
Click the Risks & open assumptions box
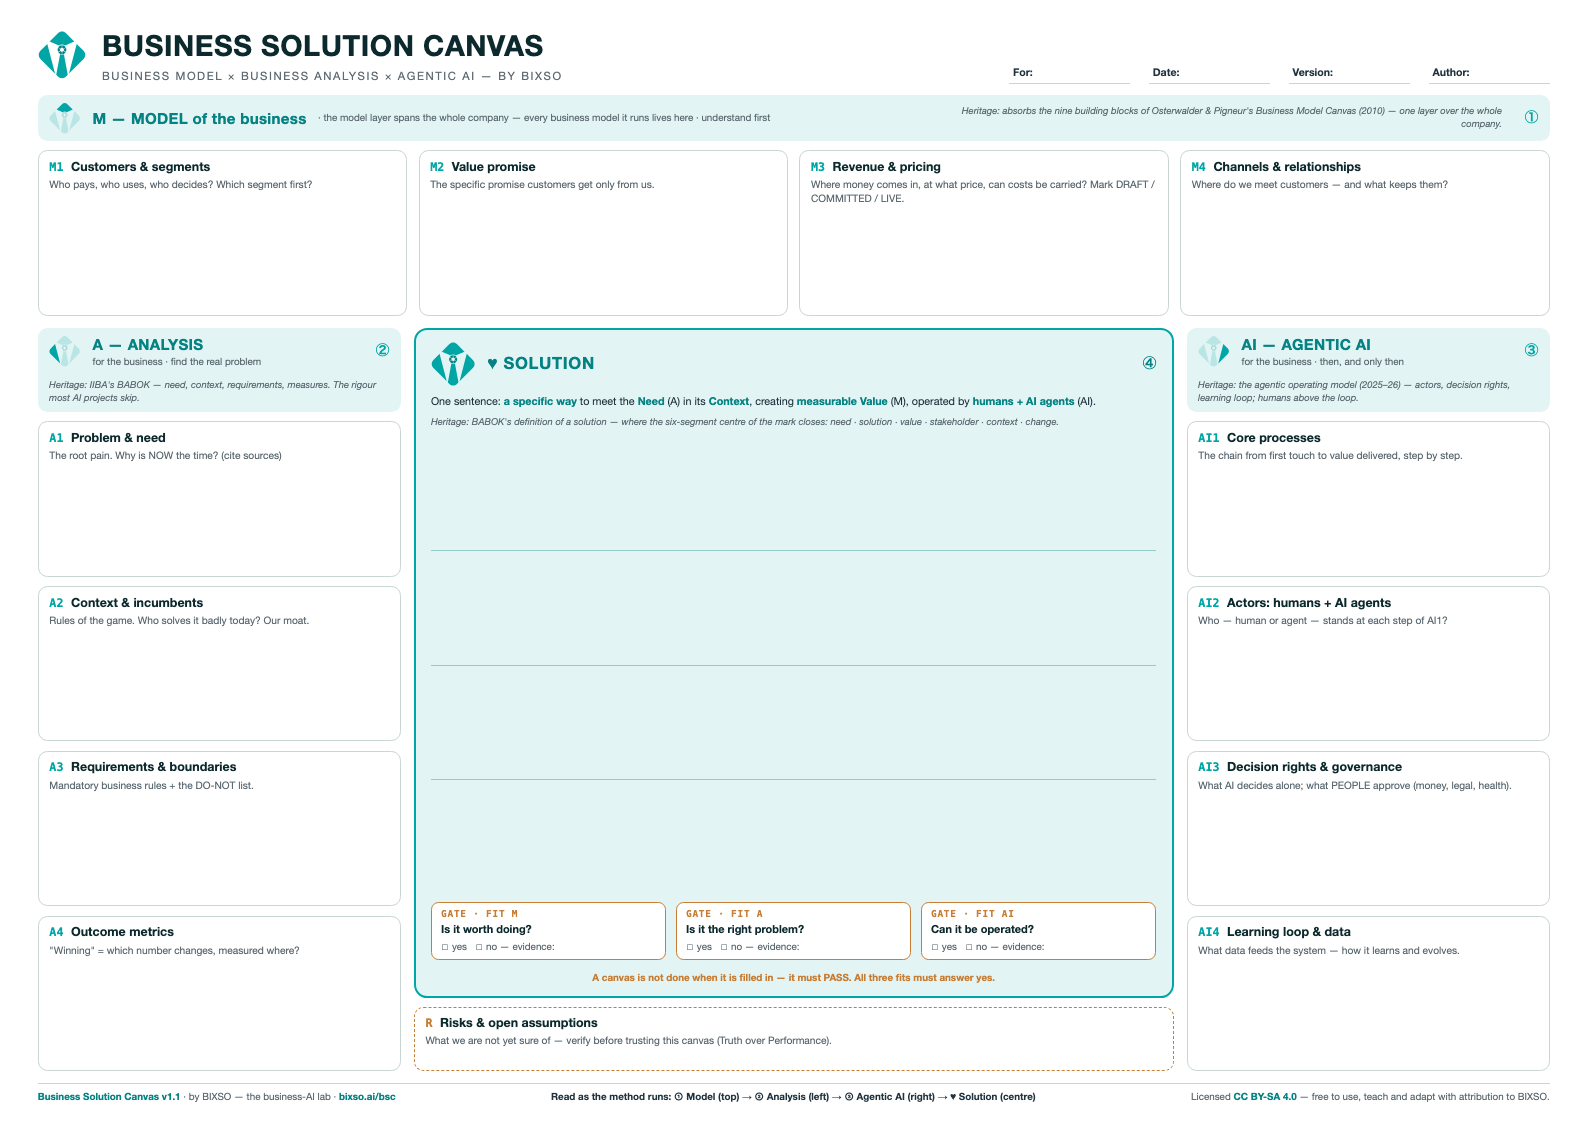click(x=794, y=1039)
